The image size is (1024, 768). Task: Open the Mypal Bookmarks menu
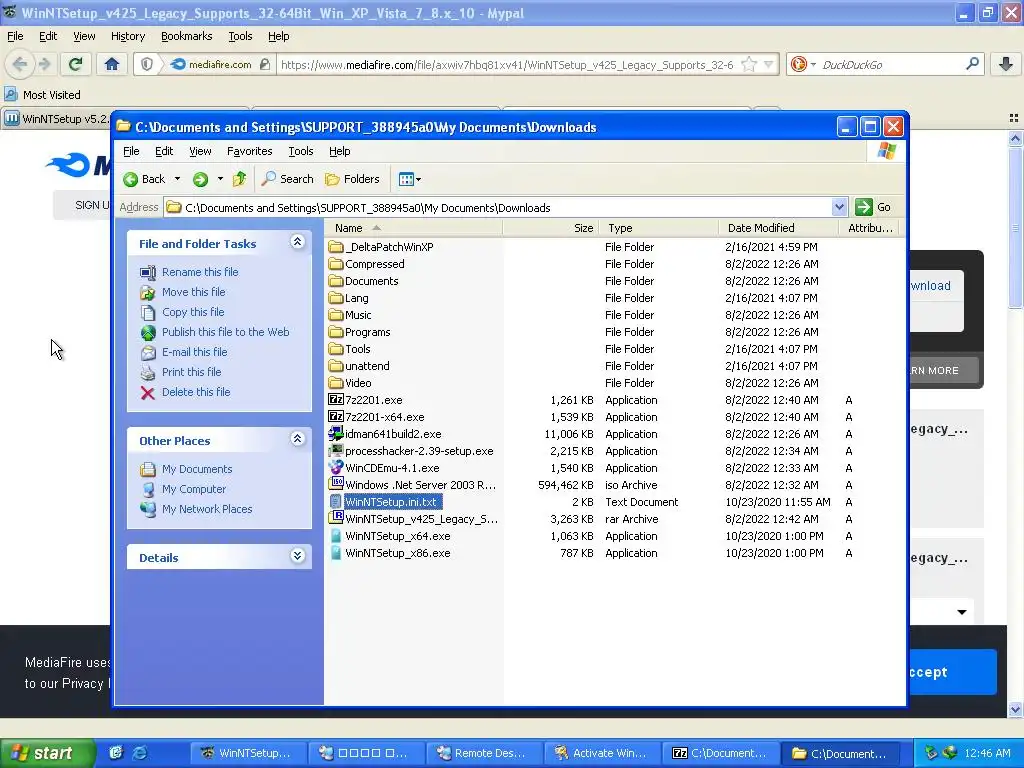tap(186, 36)
